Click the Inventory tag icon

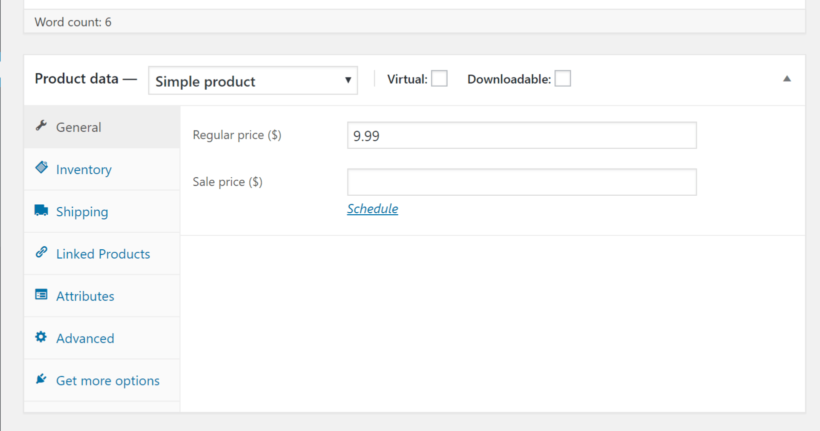tap(41, 168)
